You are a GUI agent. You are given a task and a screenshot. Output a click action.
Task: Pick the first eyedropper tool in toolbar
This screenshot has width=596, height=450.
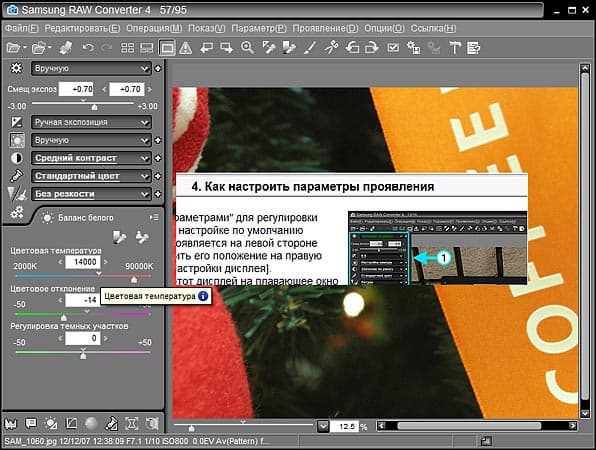[x=268, y=48]
